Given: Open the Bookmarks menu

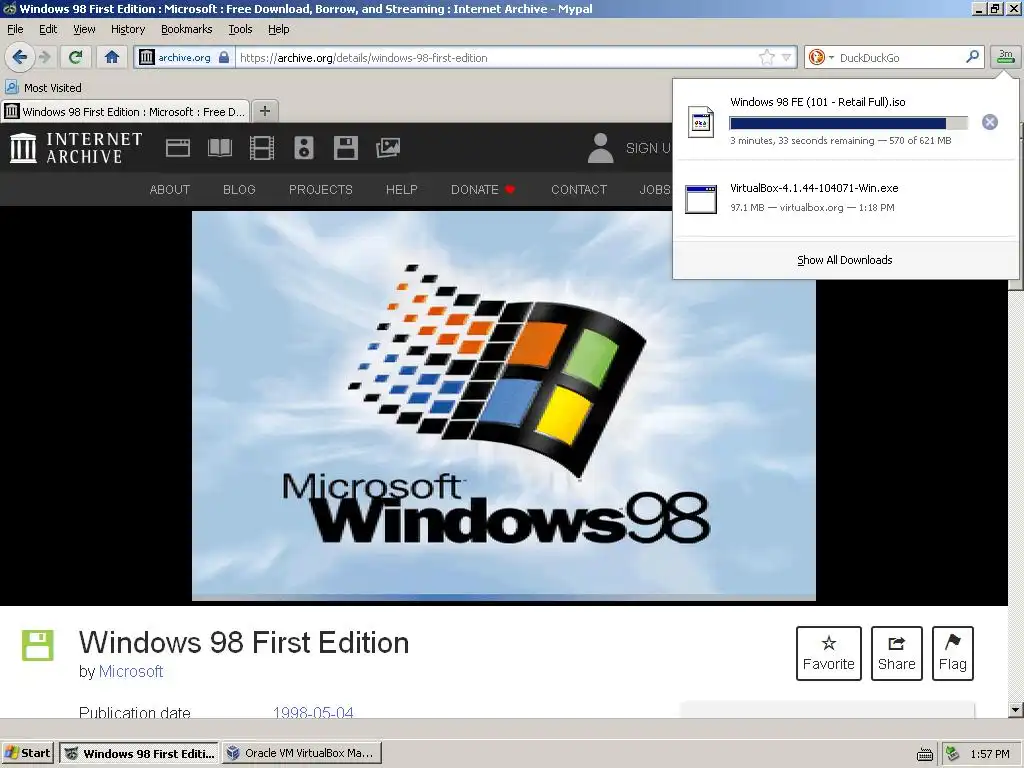Looking at the screenshot, I should point(186,29).
